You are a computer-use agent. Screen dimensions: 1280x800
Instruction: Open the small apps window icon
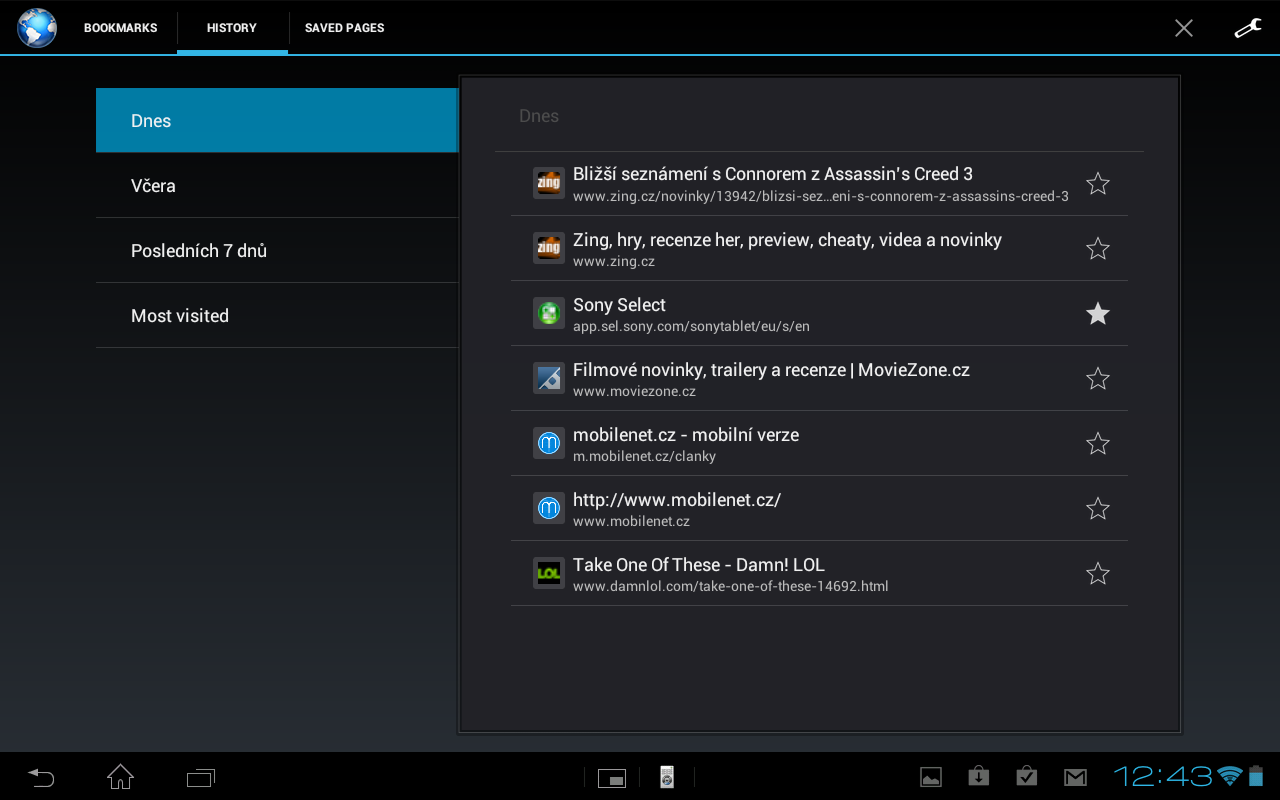pos(611,776)
